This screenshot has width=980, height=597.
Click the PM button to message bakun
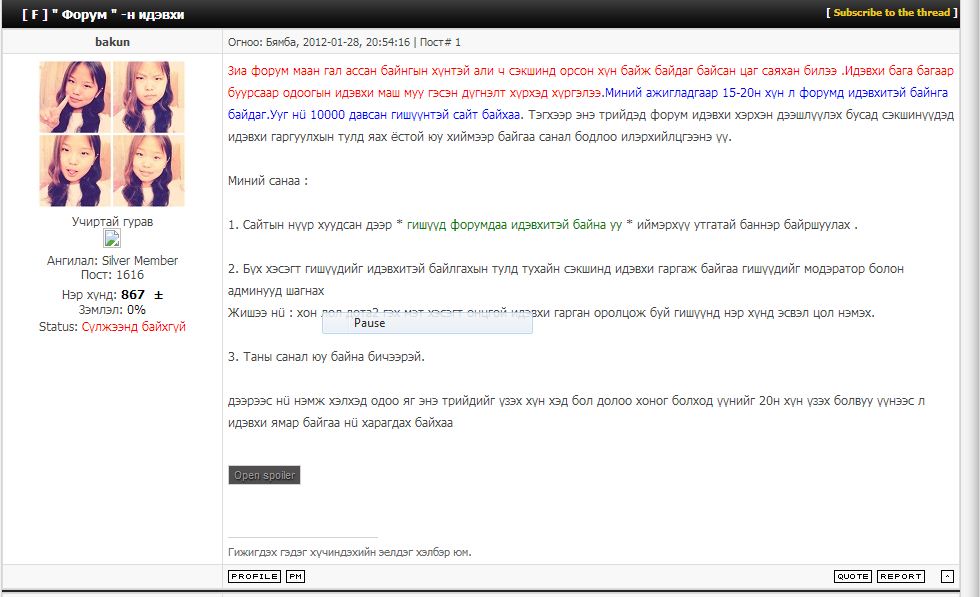pos(296,576)
